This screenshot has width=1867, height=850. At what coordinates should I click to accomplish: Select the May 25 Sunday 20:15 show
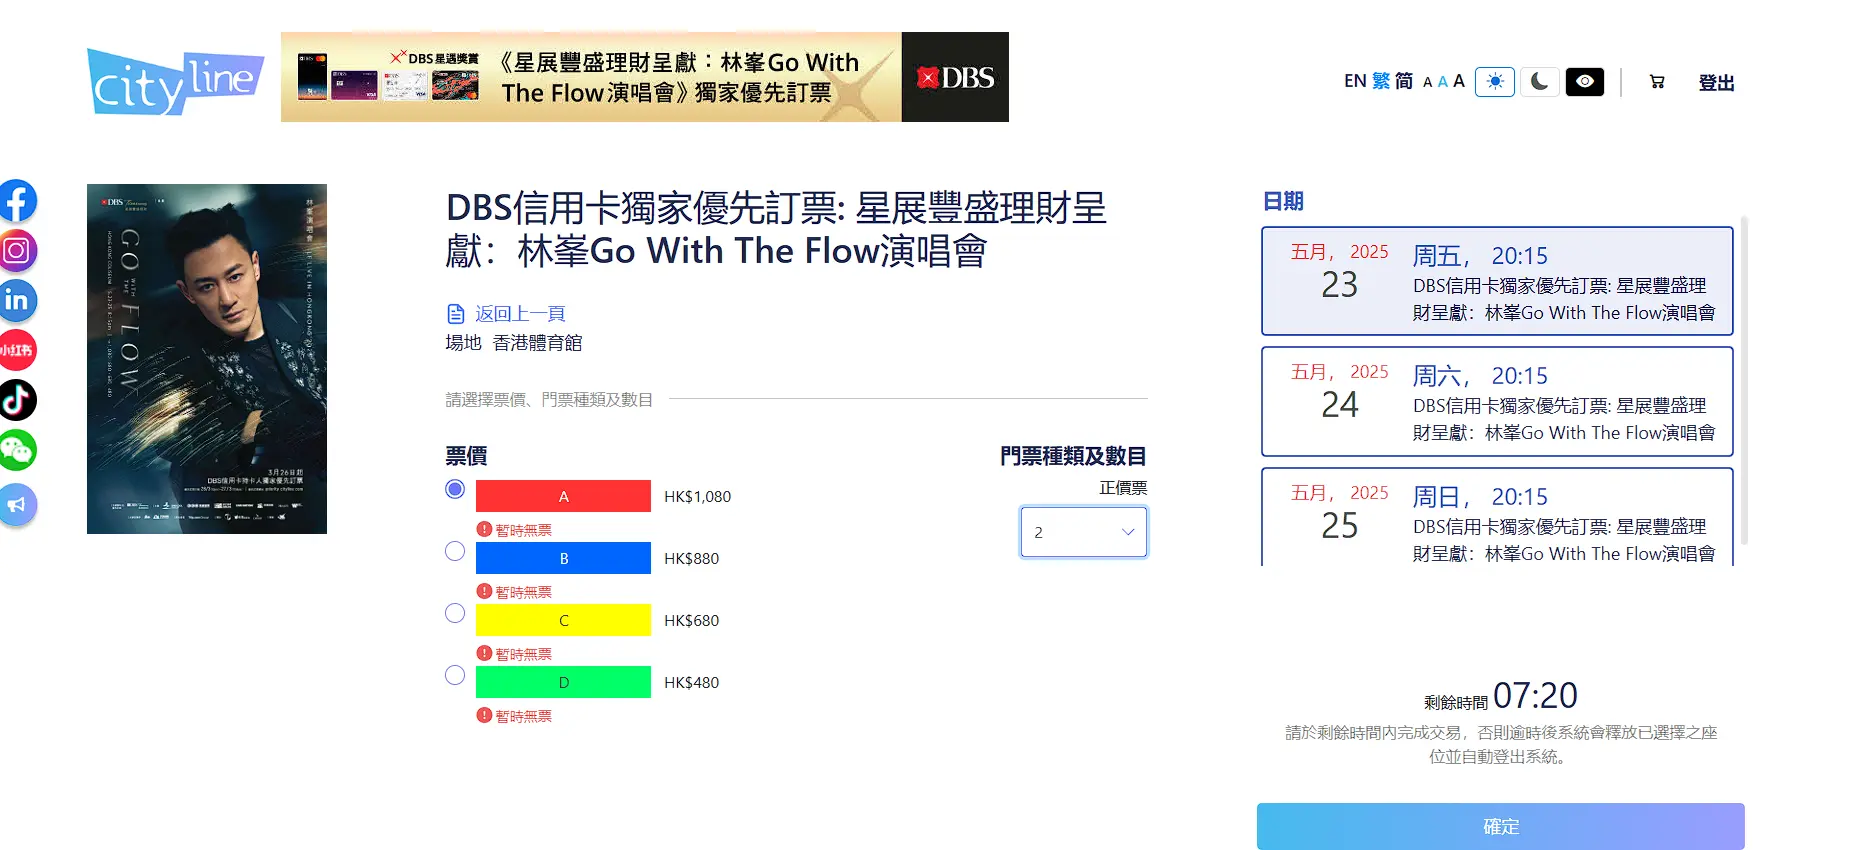(x=1497, y=517)
